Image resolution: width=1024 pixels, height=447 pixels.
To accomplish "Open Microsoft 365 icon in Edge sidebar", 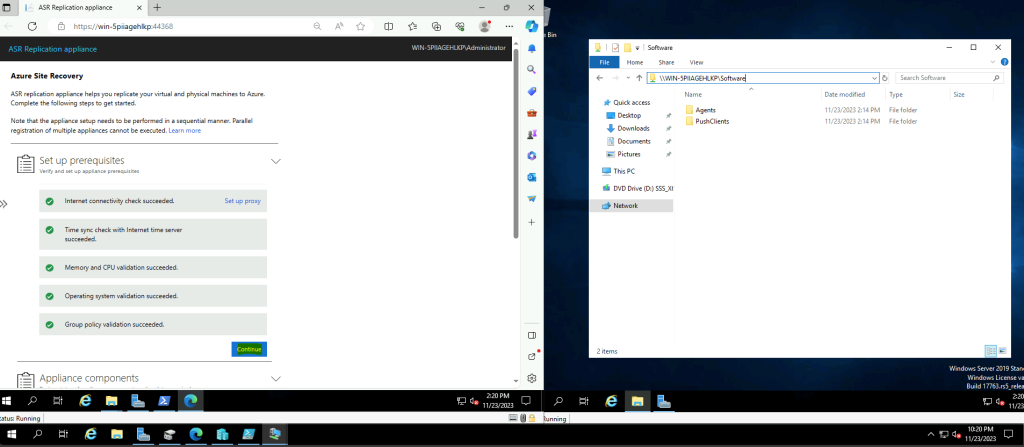I will (532, 156).
